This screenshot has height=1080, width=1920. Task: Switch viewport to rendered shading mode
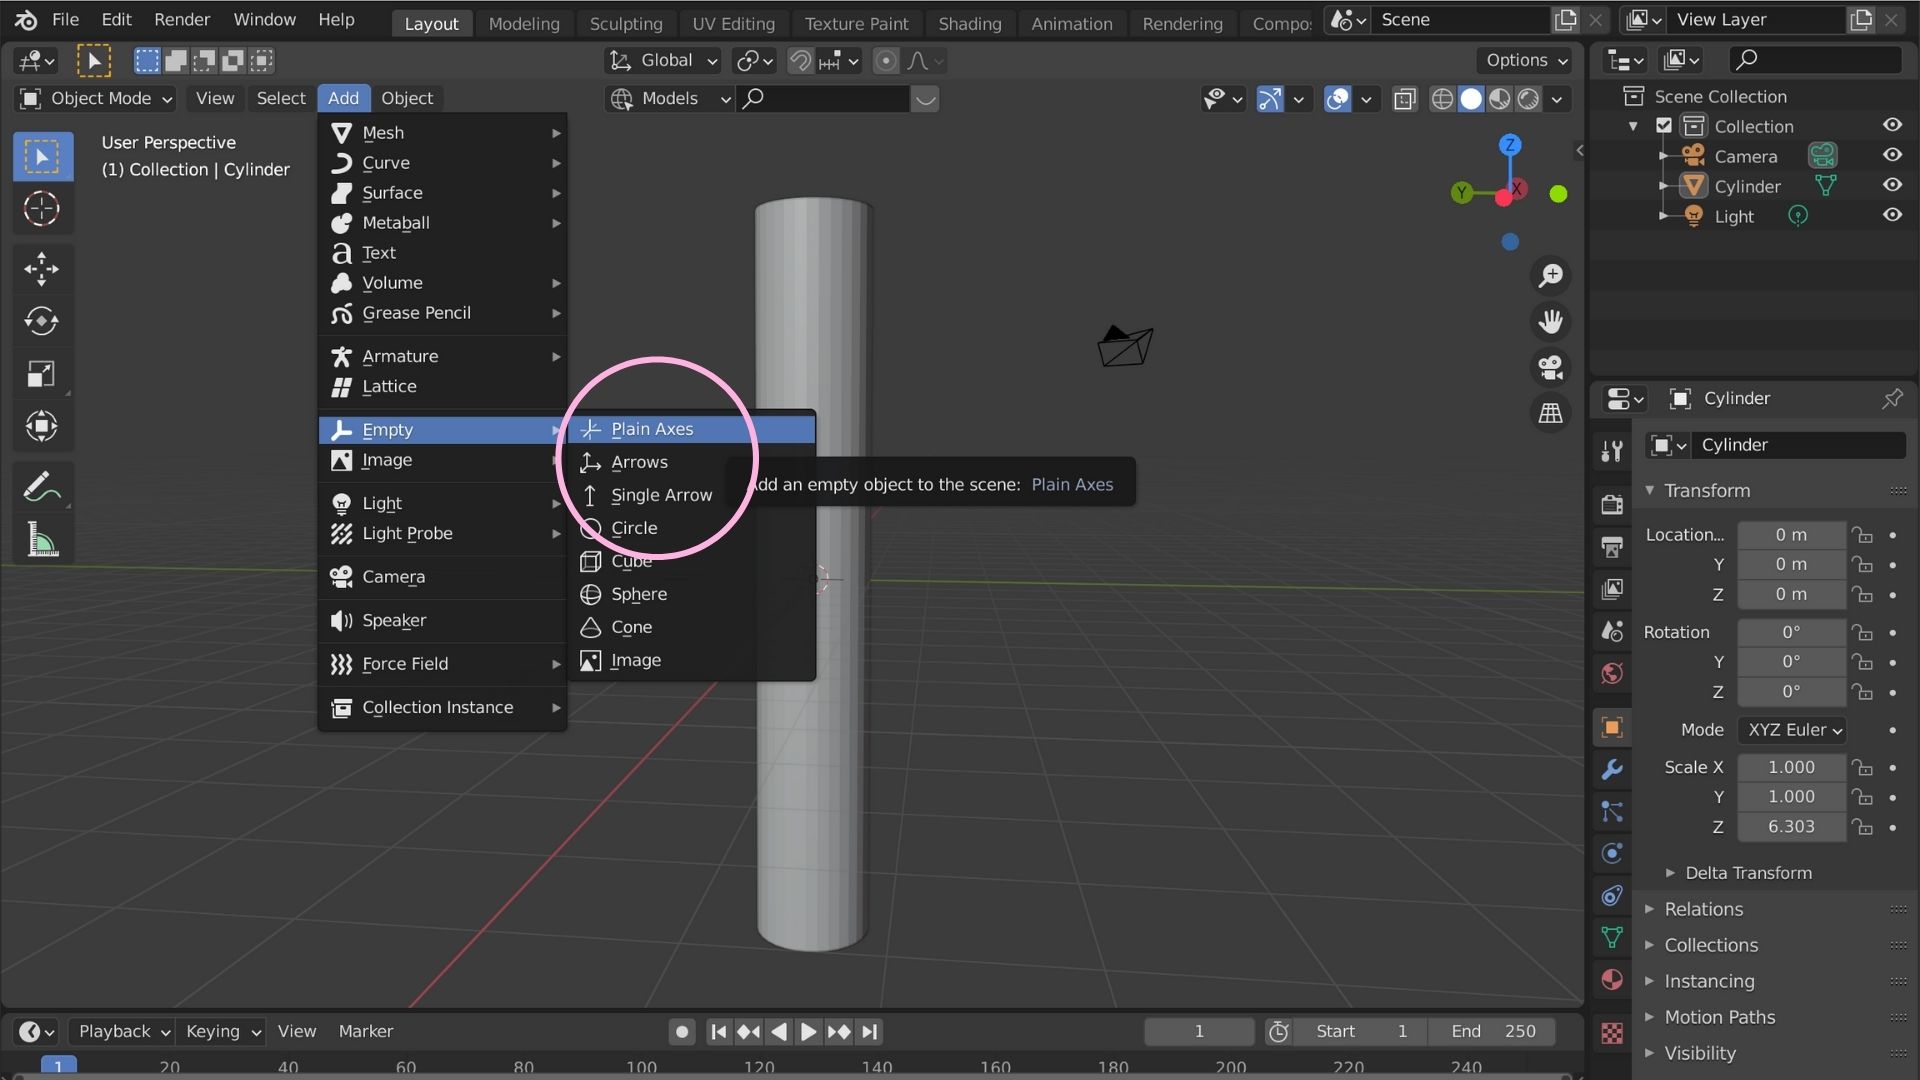[x=1528, y=99]
